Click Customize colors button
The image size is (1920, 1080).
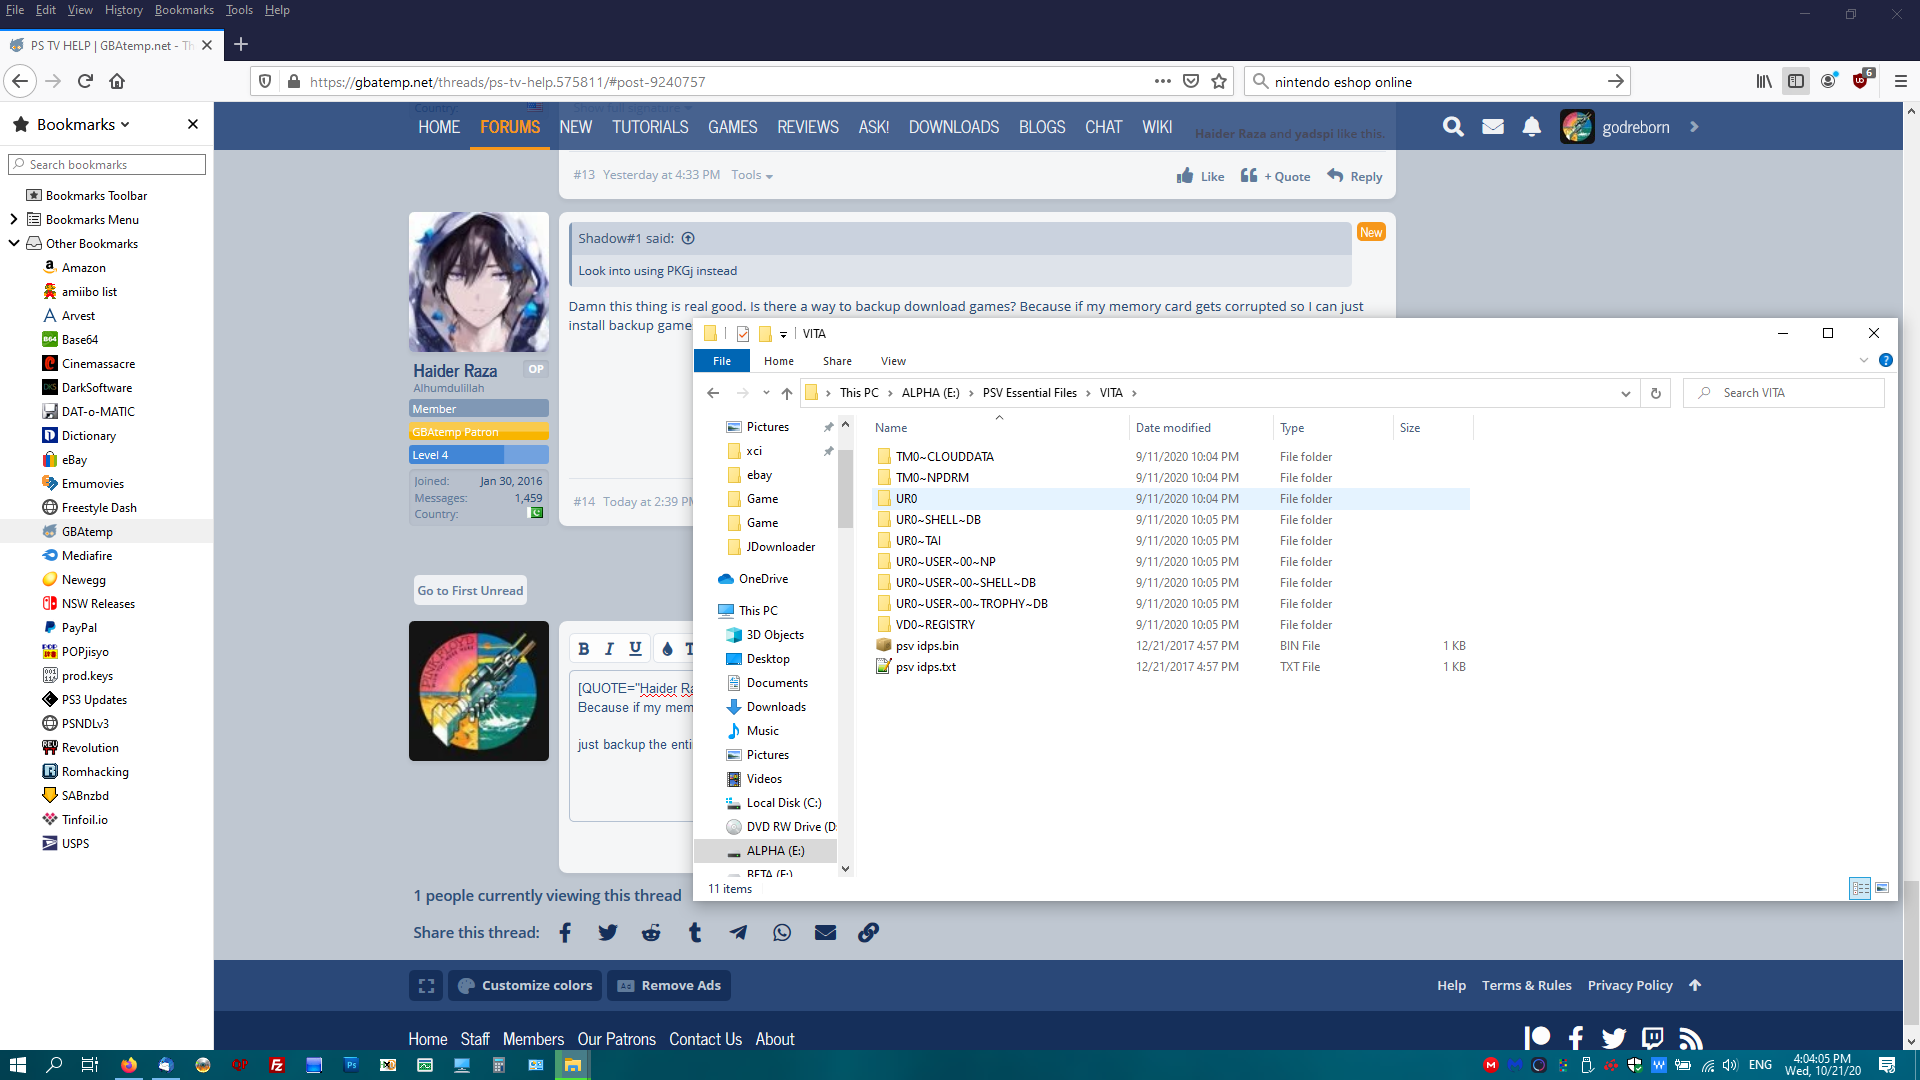coord(525,985)
